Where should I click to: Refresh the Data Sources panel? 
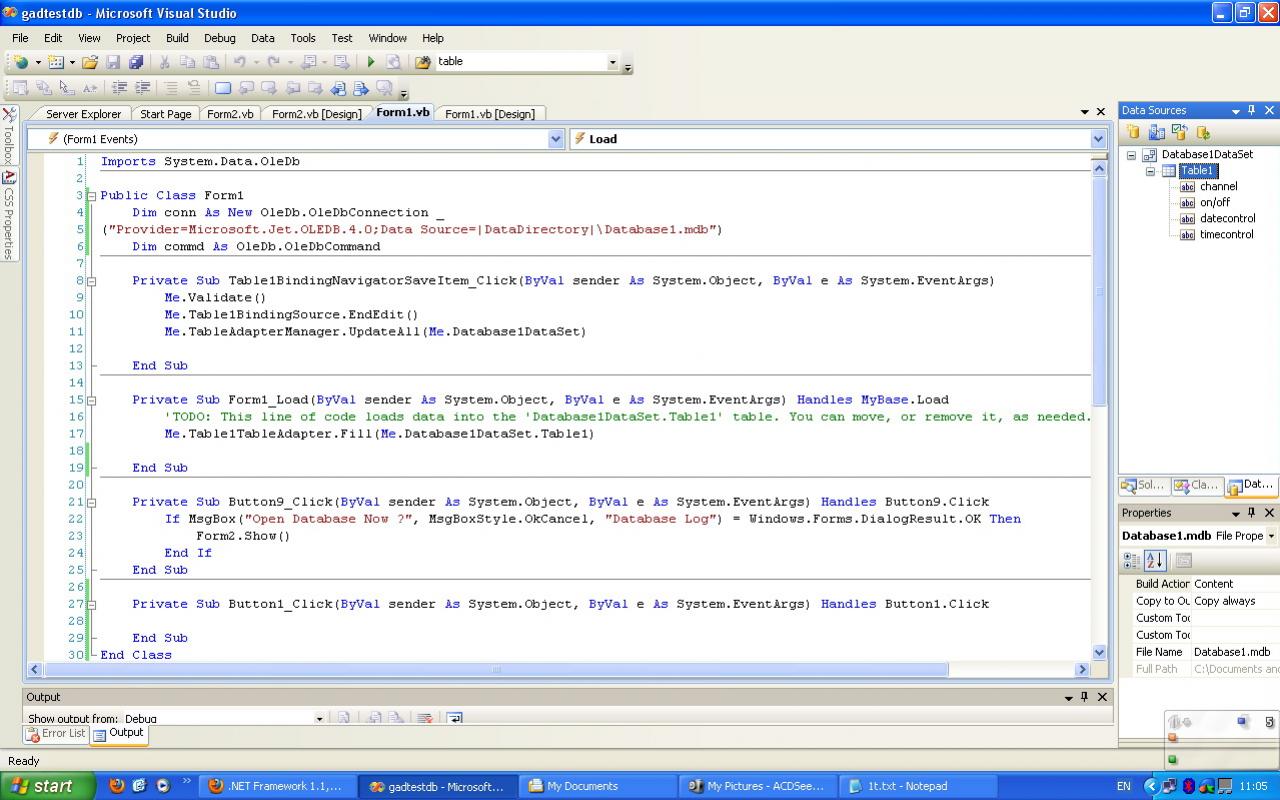click(1203, 132)
